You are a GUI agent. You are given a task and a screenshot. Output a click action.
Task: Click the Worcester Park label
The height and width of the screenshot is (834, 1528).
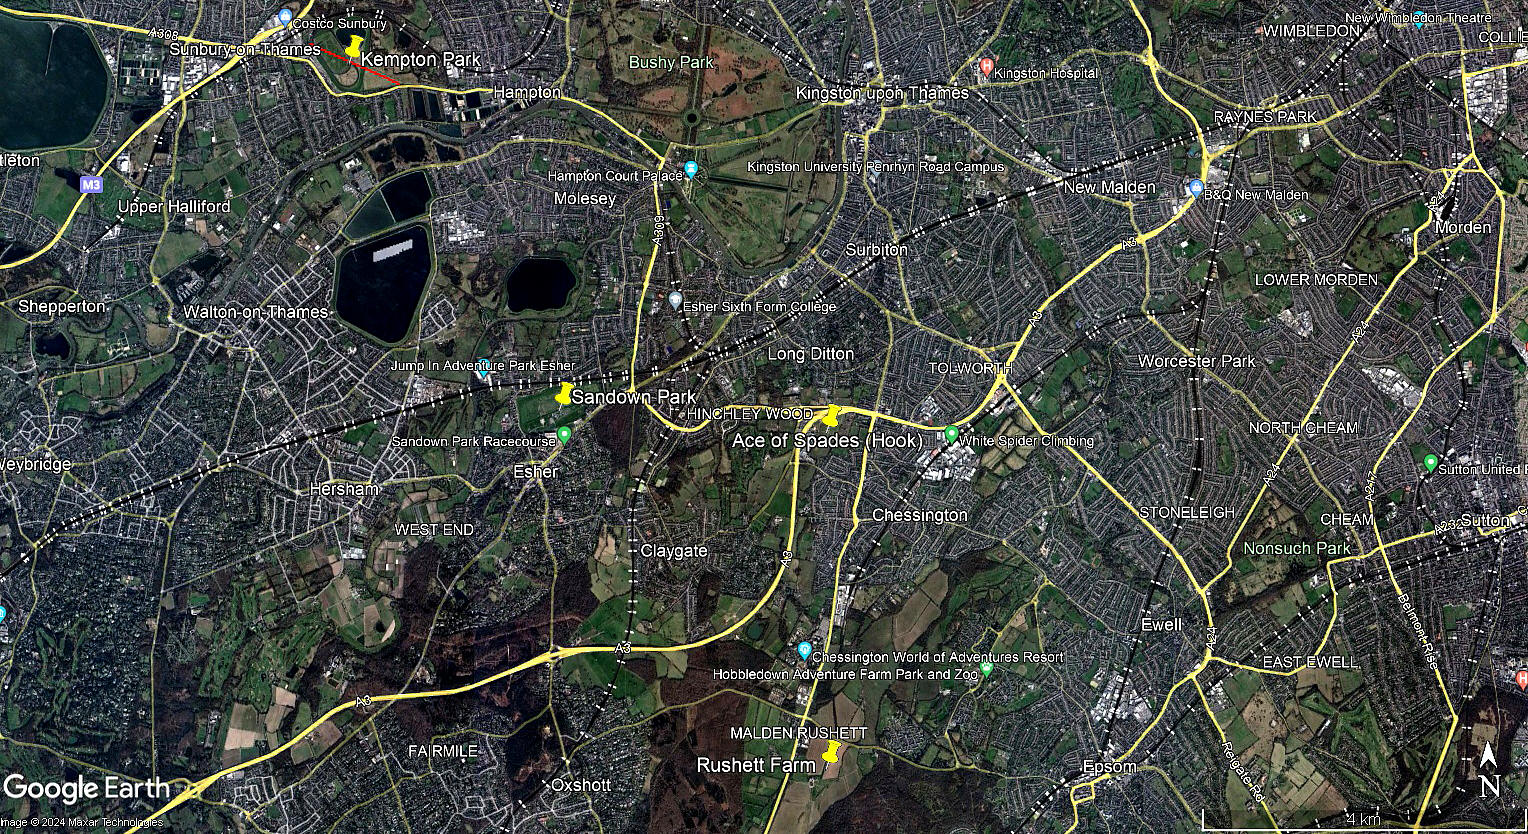tap(1196, 361)
